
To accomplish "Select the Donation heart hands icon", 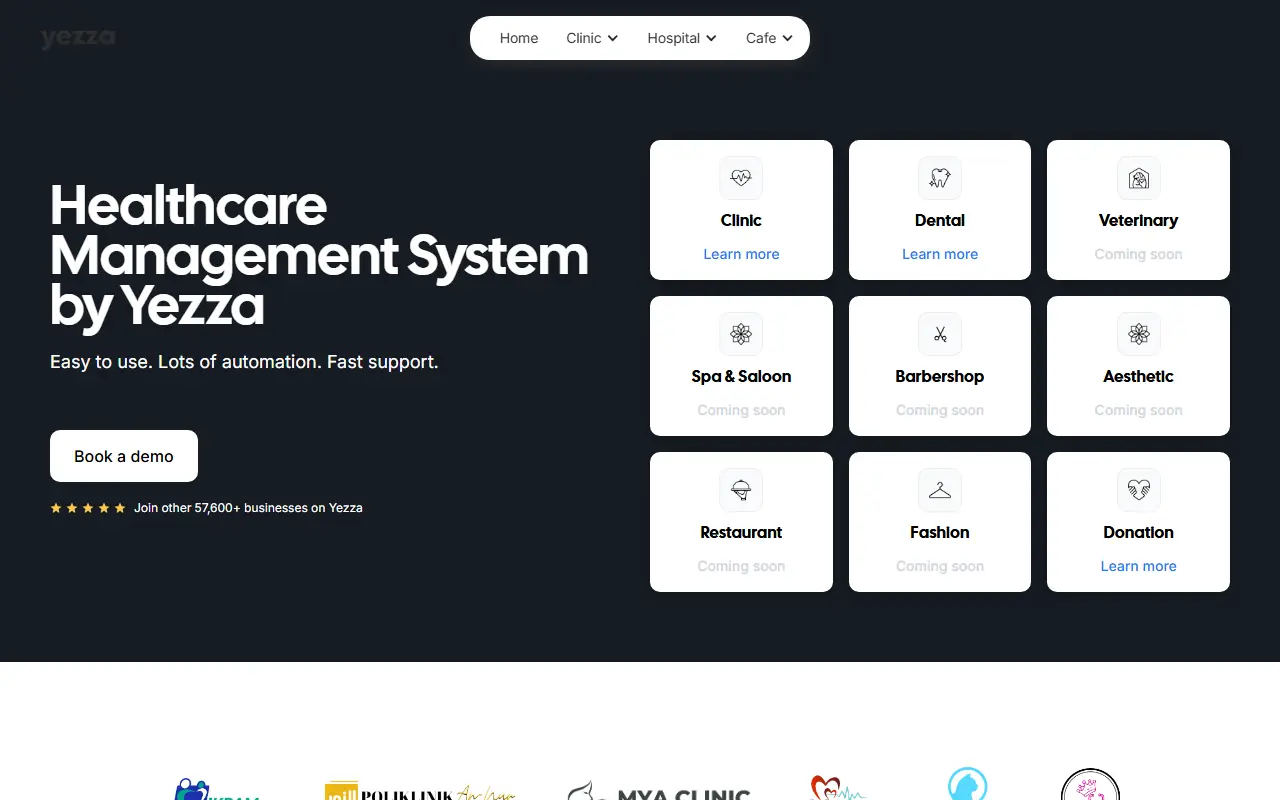I will (1138, 490).
